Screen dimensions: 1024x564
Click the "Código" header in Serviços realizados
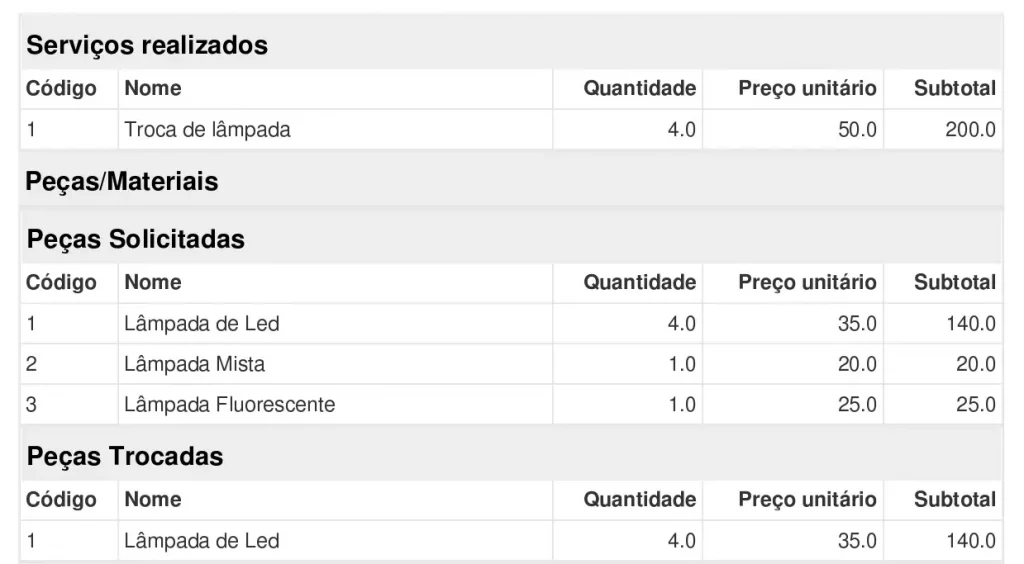click(x=61, y=88)
